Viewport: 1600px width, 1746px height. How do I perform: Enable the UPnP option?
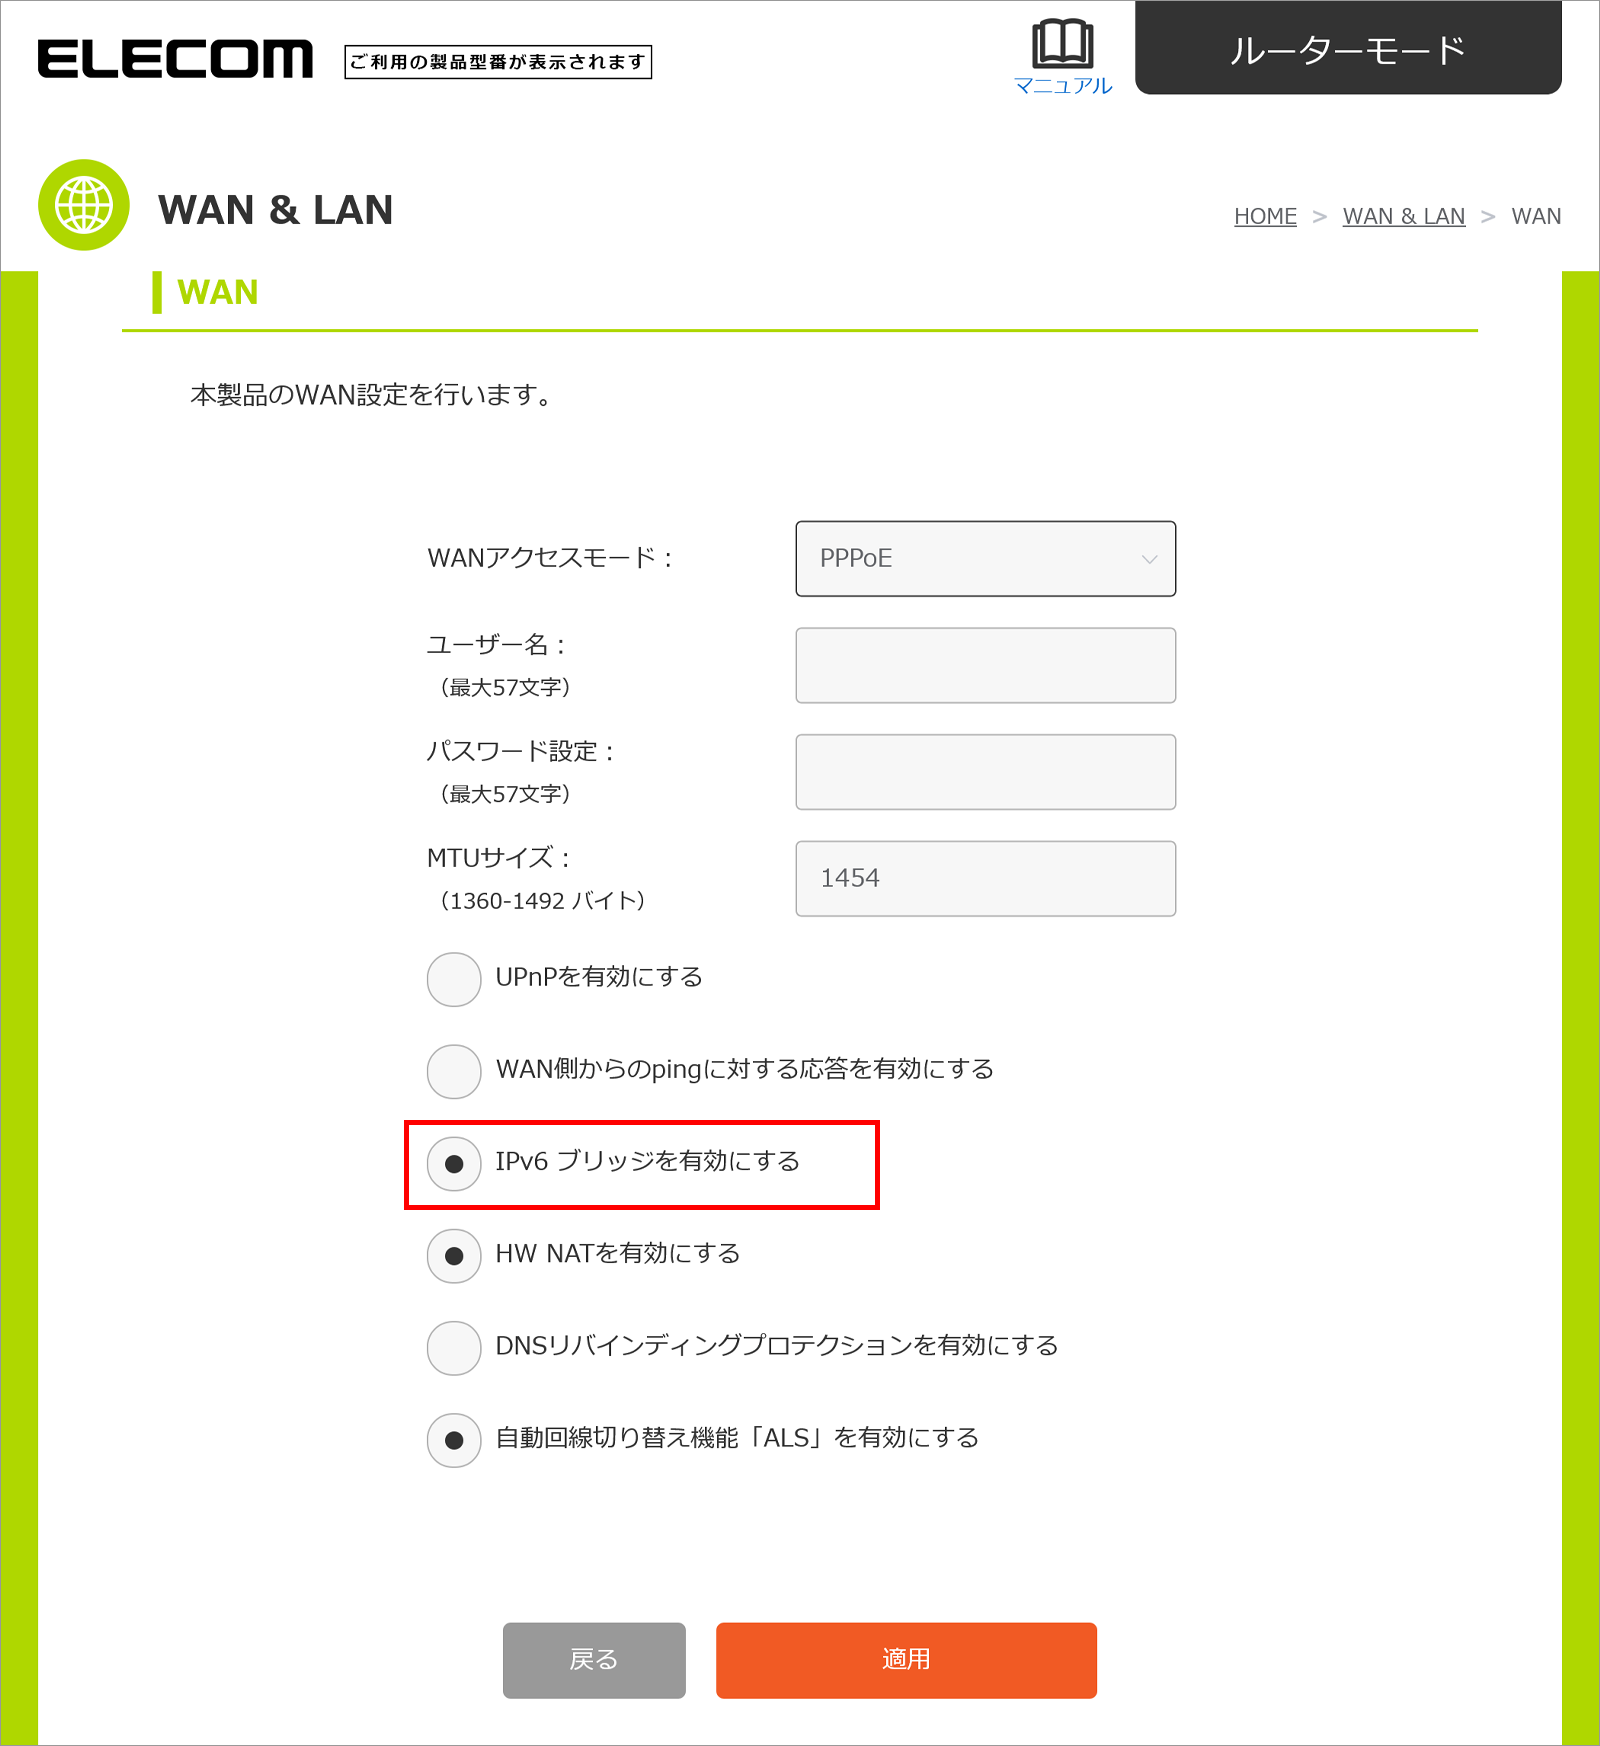click(454, 979)
